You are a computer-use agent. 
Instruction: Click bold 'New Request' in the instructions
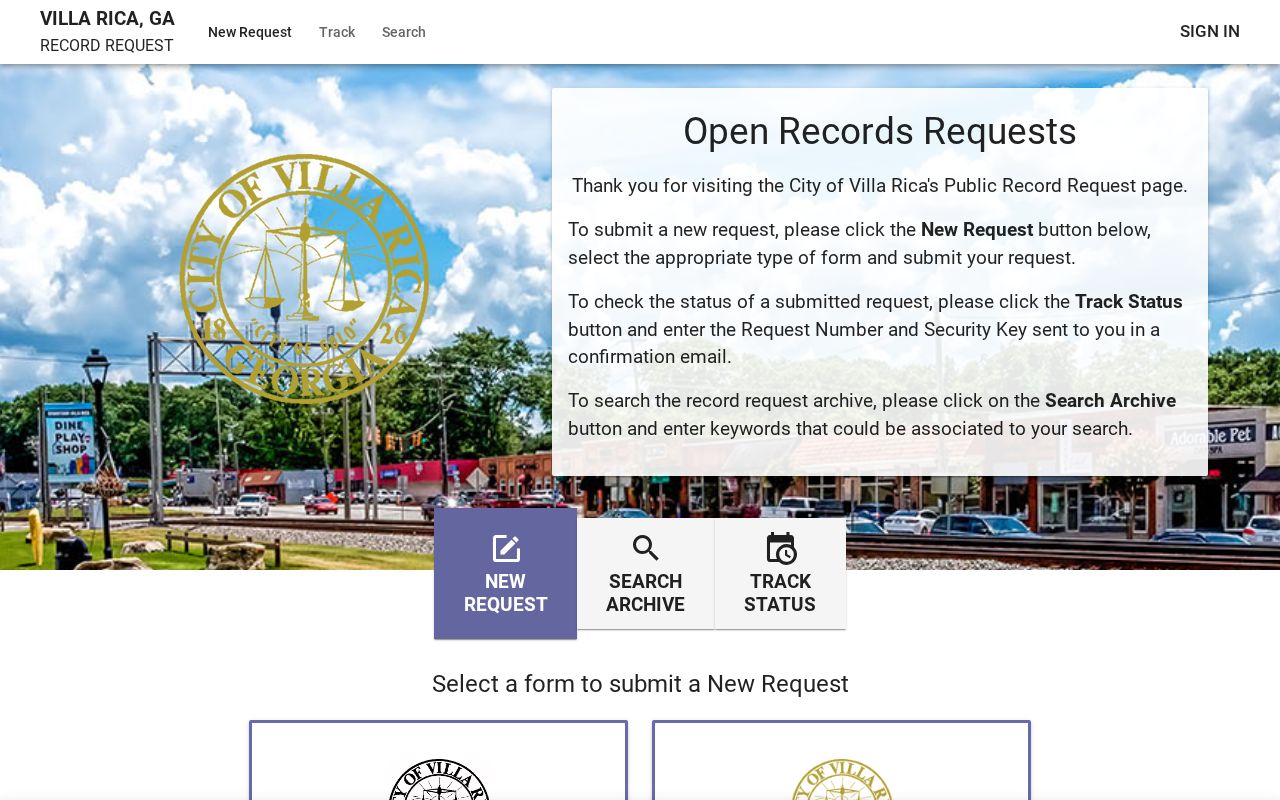point(977,230)
